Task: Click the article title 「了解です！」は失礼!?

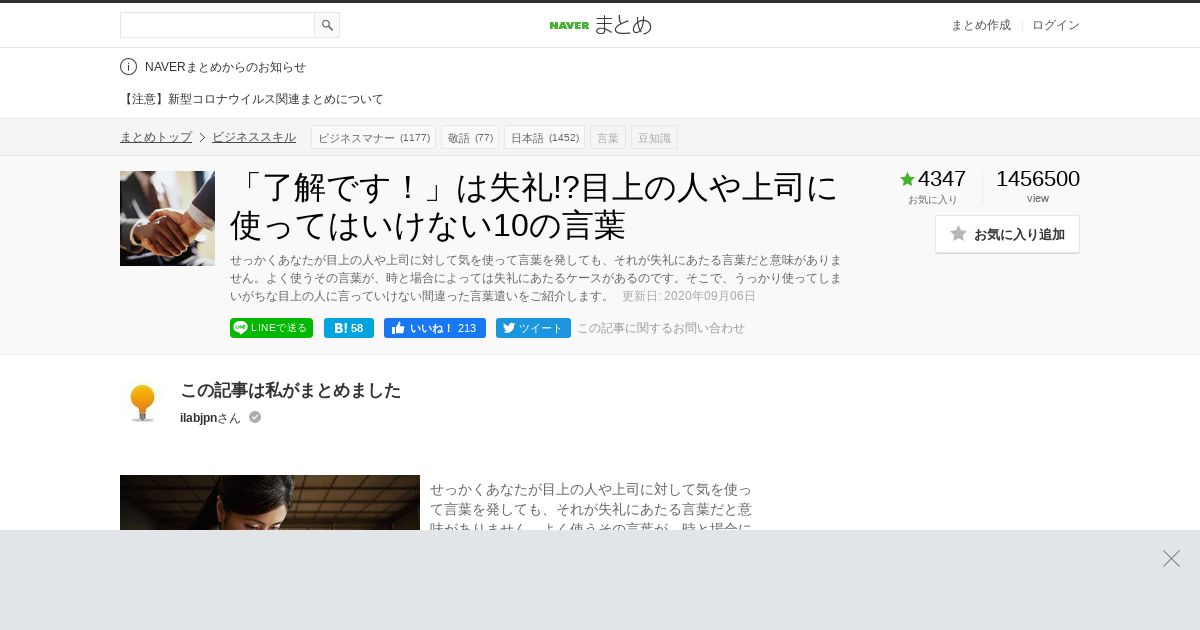Action: pos(534,206)
